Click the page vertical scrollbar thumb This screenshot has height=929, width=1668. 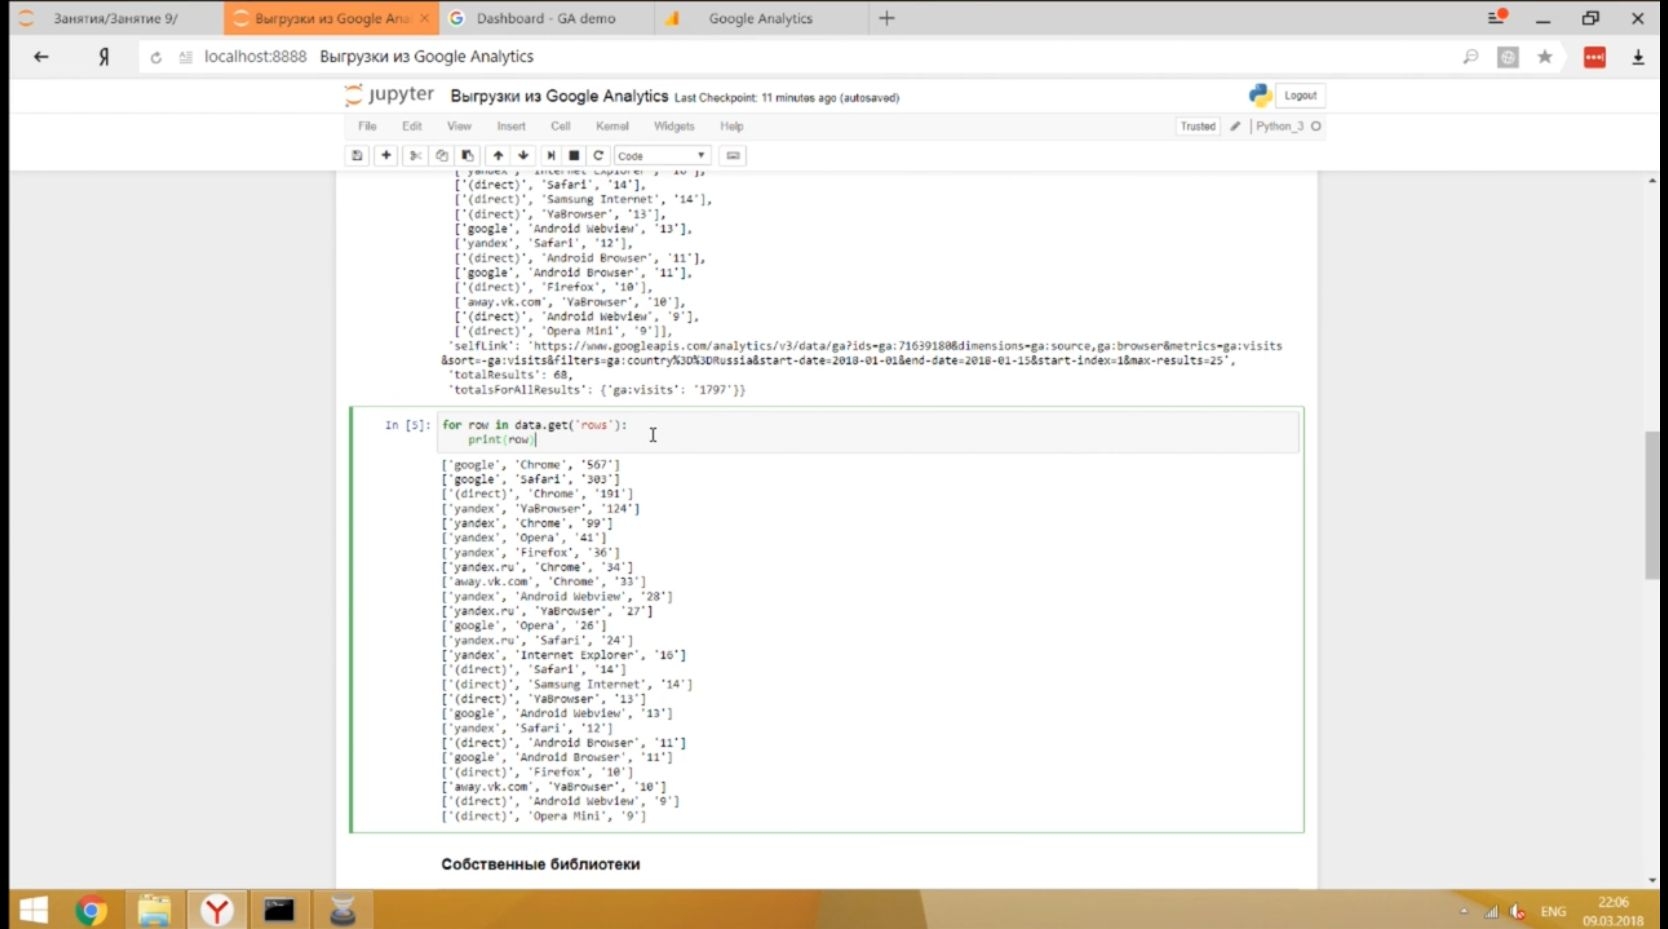tap(1652, 504)
